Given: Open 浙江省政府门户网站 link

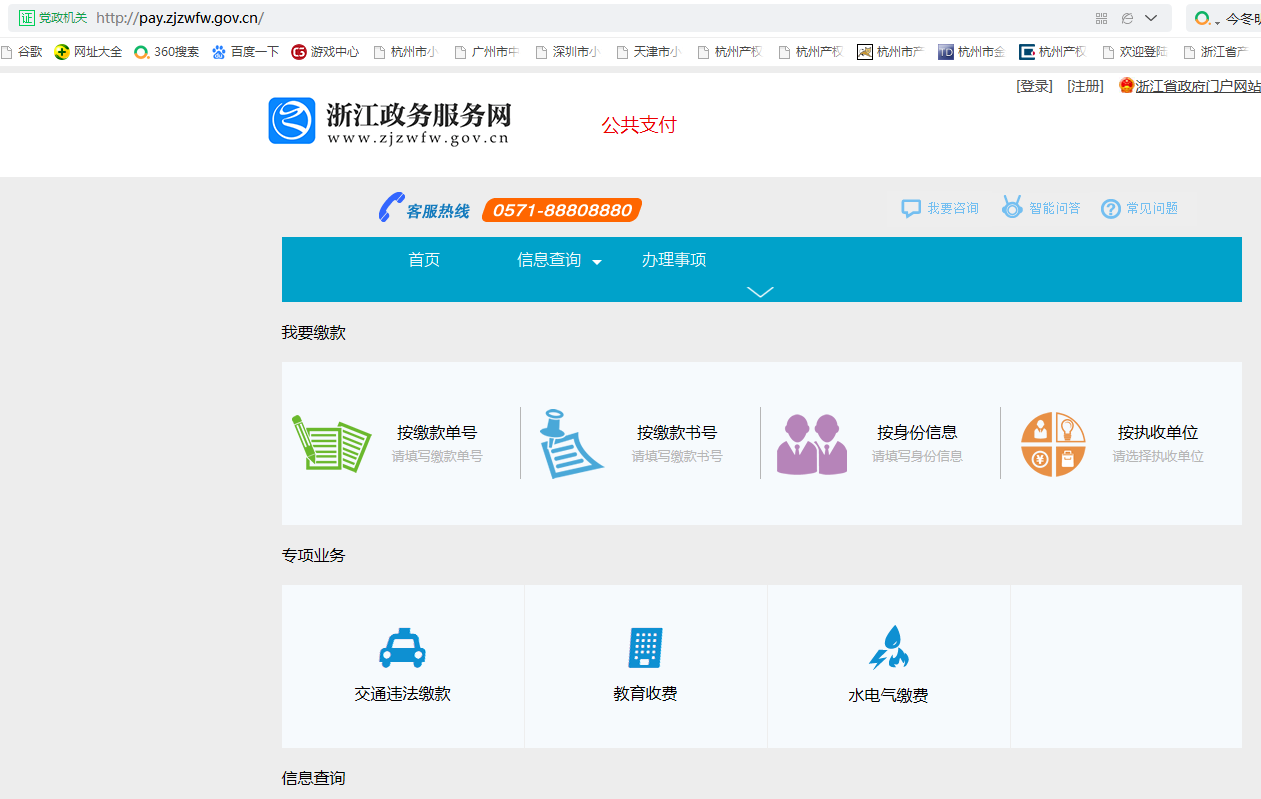Looking at the screenshot, I should tap(1198, 86).
